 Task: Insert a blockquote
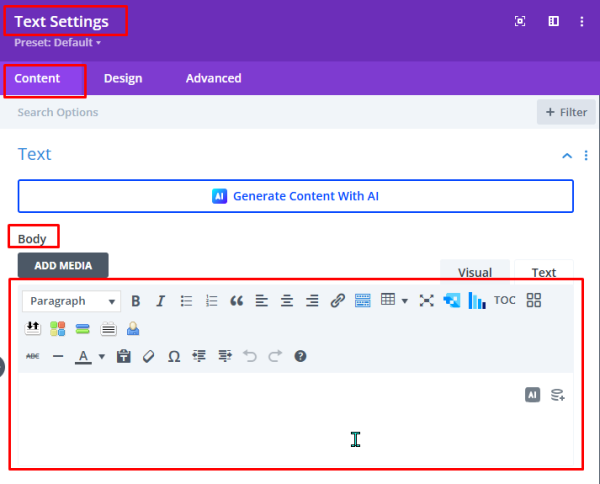[x=237, y=301]
